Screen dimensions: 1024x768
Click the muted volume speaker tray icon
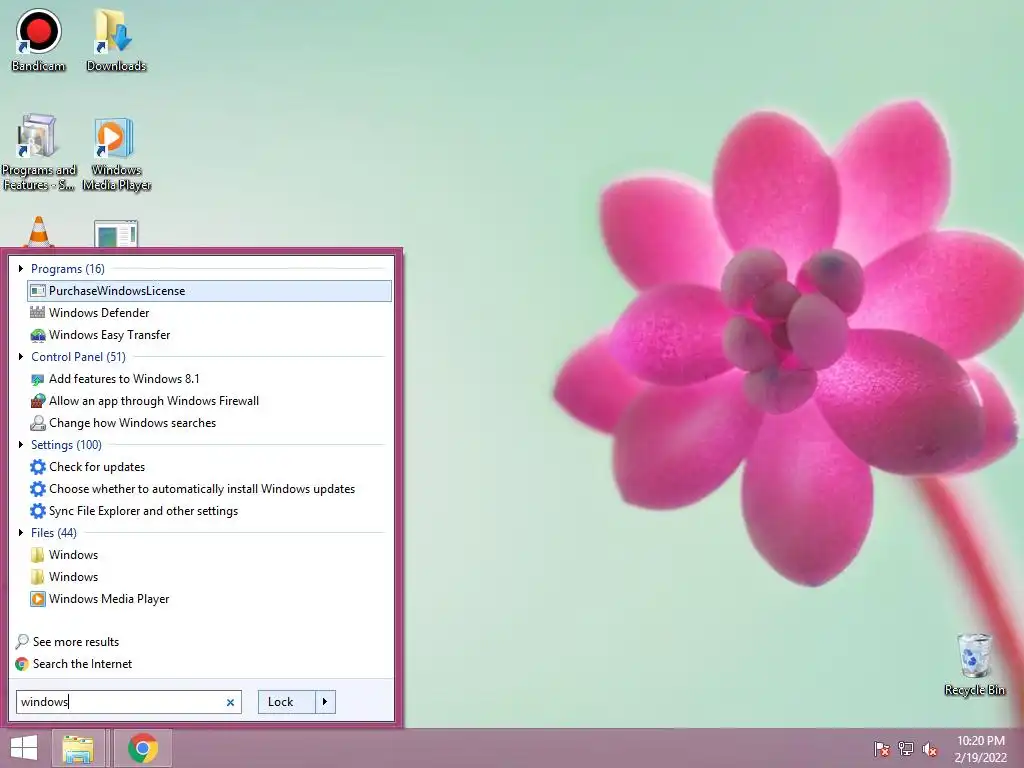(930, 749)
